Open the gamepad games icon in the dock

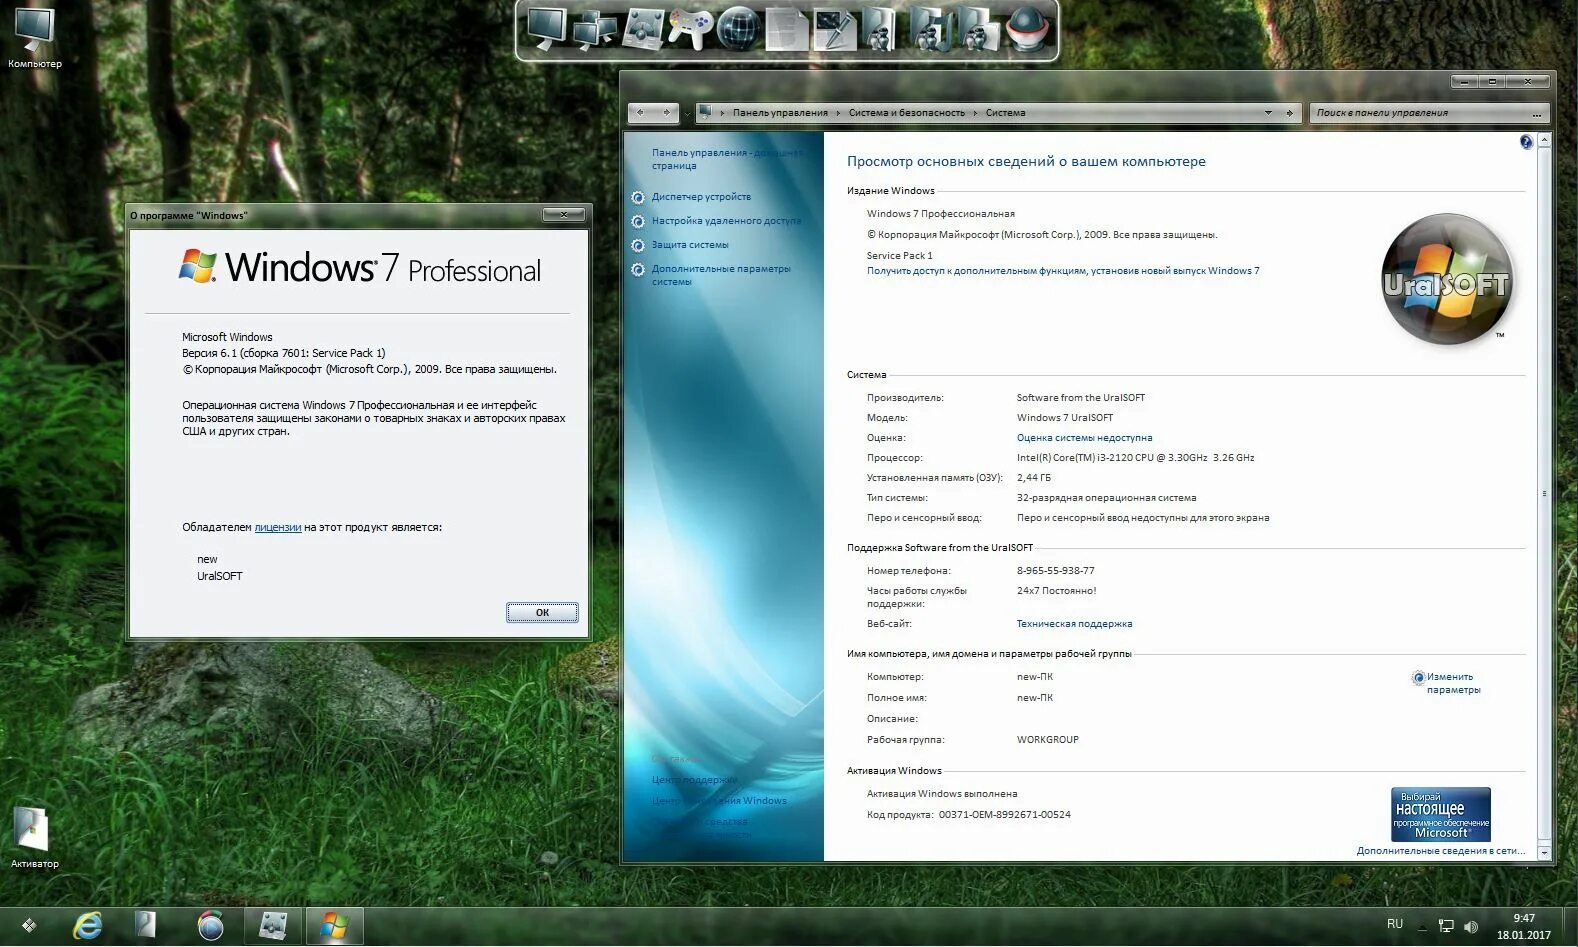(690, 29)
